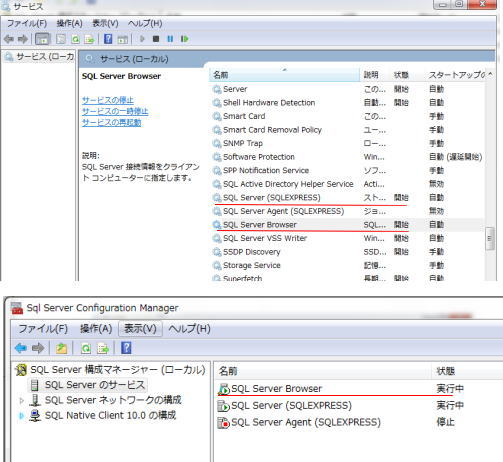Select the Server service row
This screenshot has height=462, width=503.
(347, 89)
